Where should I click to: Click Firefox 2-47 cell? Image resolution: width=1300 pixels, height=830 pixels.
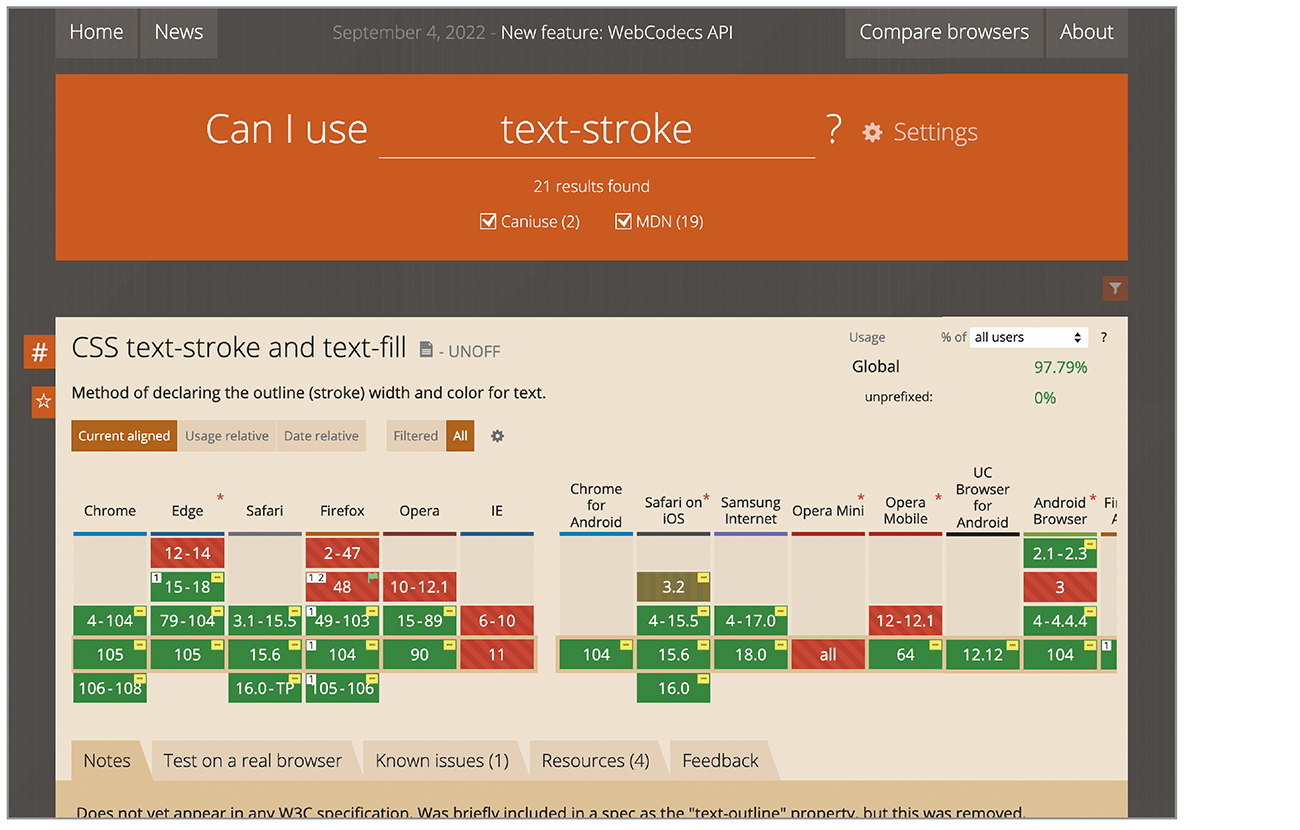(342, 553)
